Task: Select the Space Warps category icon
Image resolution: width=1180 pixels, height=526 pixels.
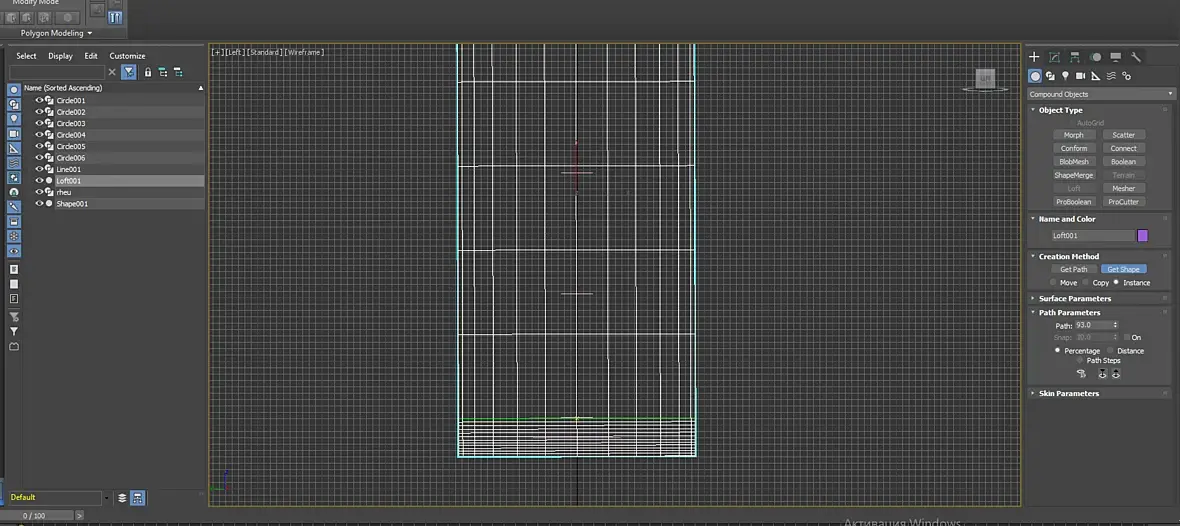Action: pos(1112,76)
